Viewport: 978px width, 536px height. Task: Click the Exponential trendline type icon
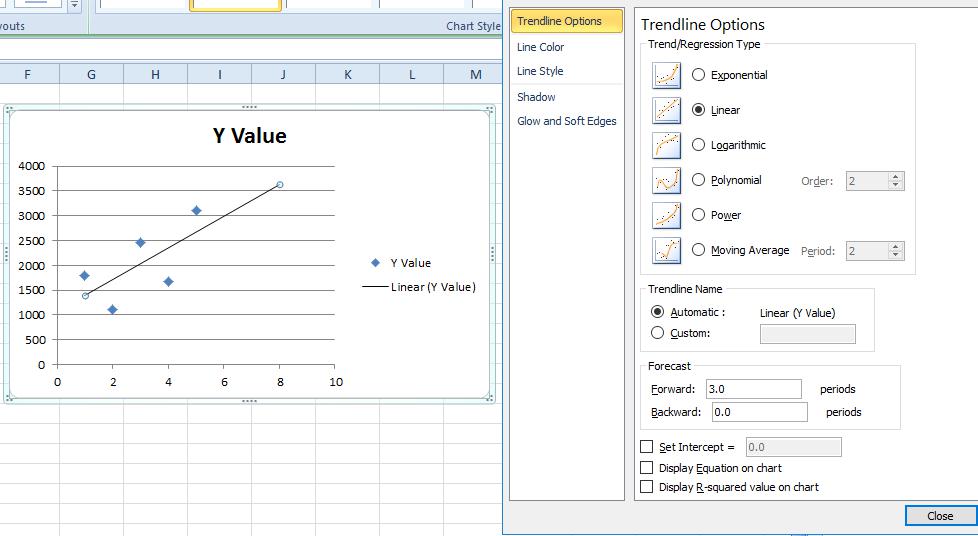(667, 76)
